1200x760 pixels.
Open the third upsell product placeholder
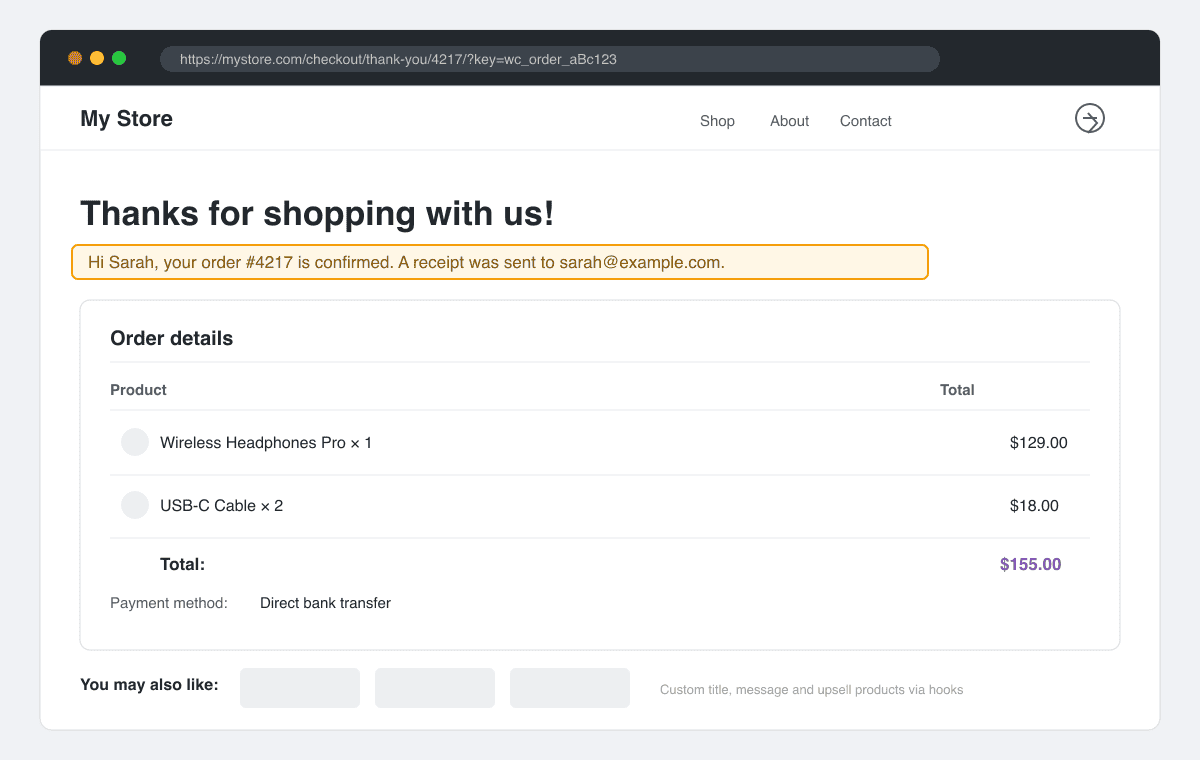pos(570,688)
